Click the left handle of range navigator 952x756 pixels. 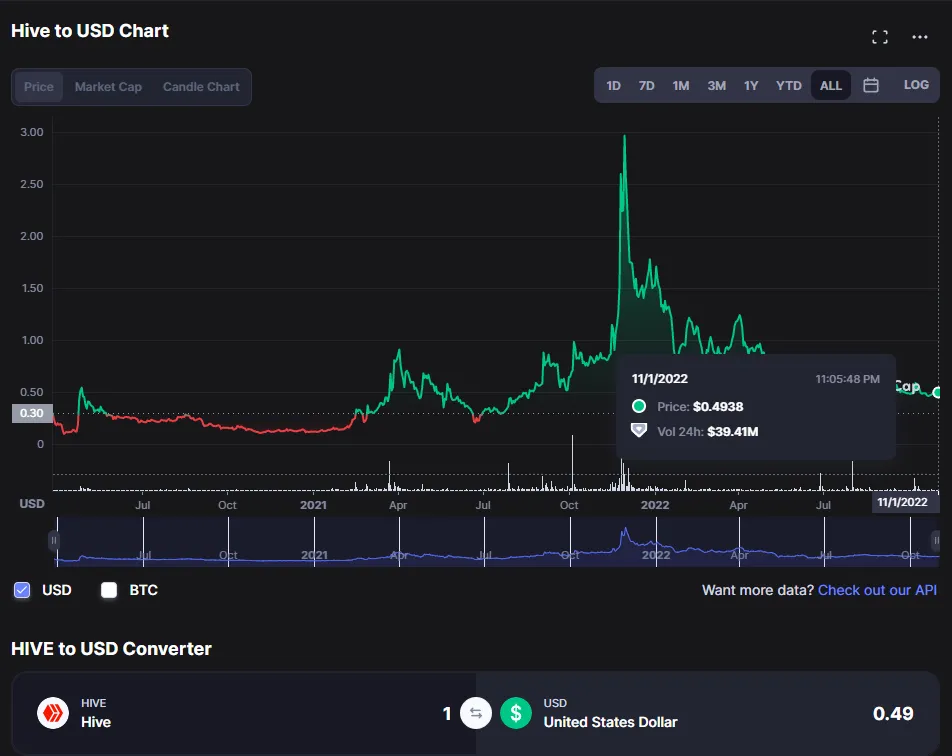pos(53,540)
